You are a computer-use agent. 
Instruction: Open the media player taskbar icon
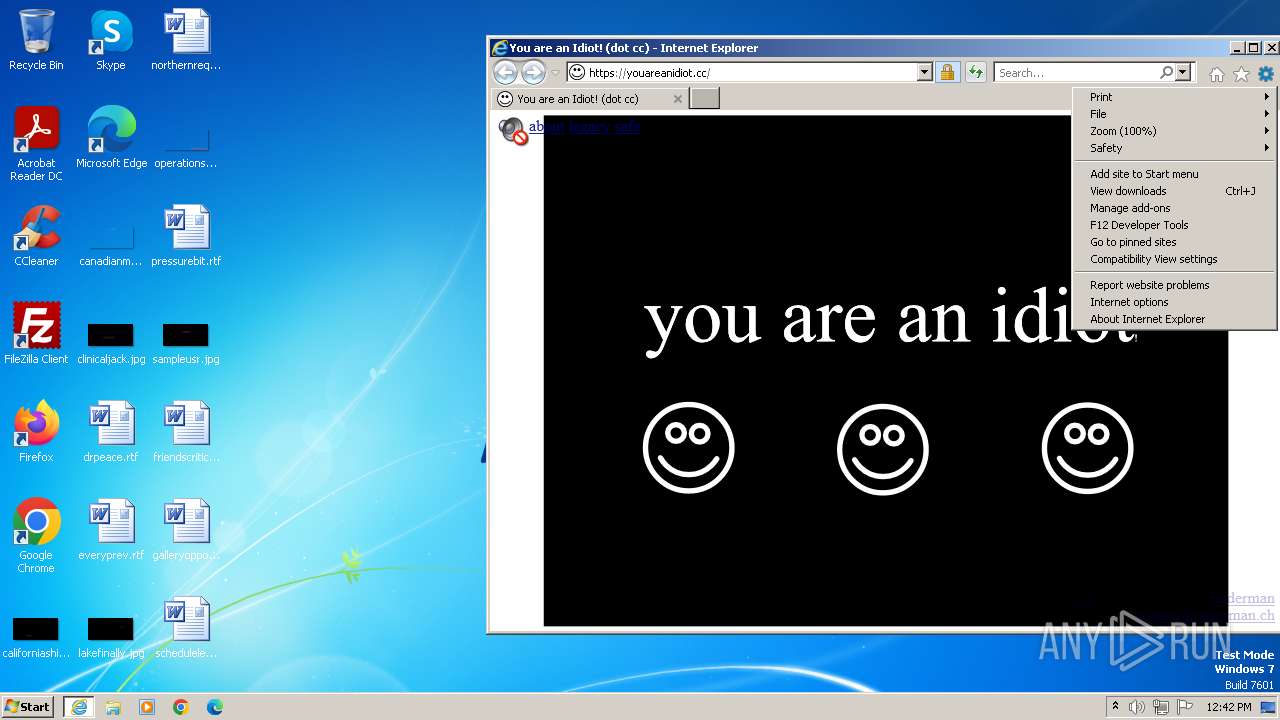(x=147, y=707)
